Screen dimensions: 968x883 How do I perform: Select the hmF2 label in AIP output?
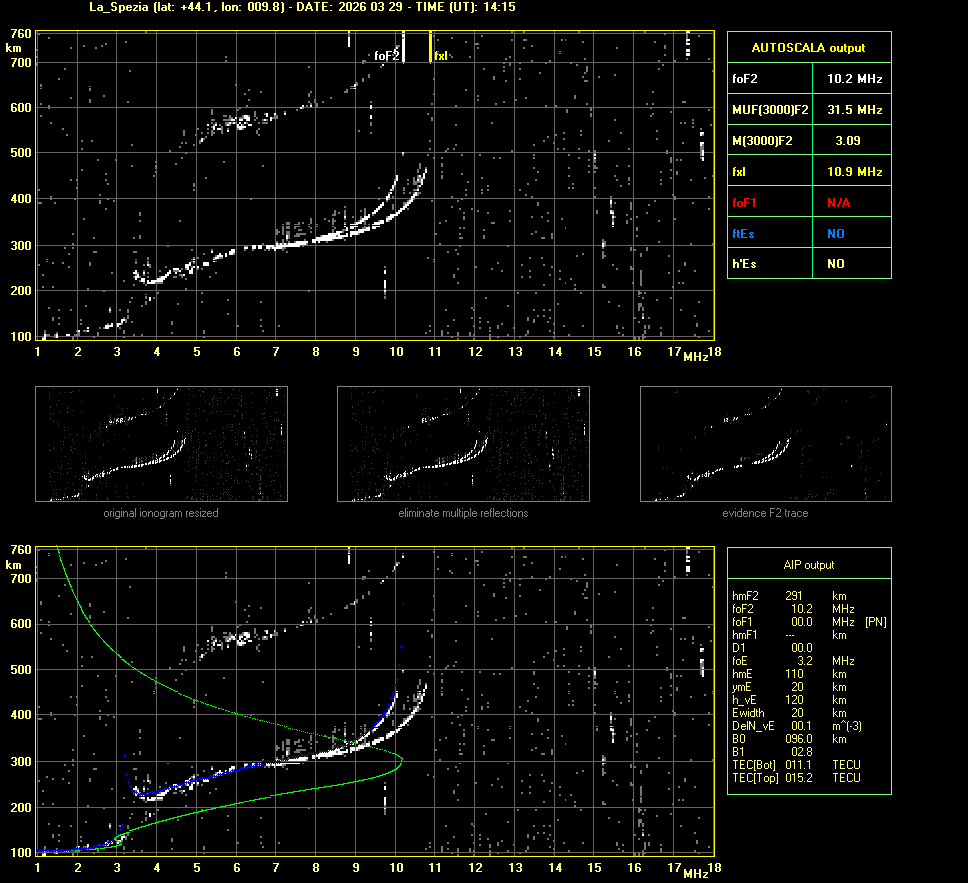[747, 596]
